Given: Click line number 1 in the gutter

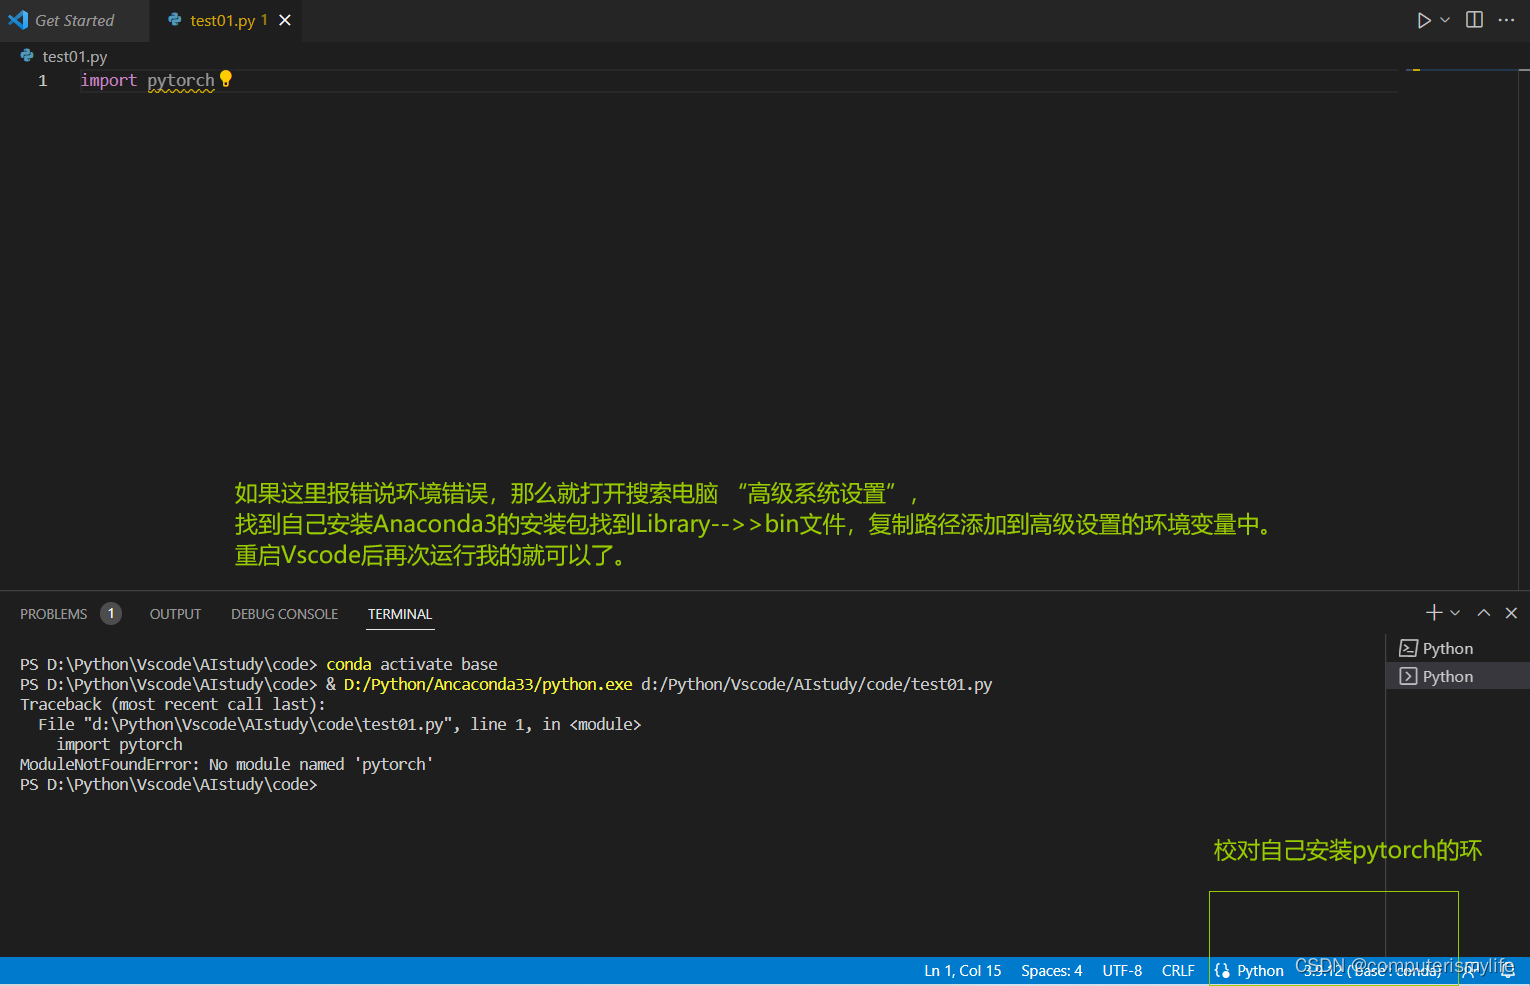Looking at the screenshot, I should pos(43,81).
